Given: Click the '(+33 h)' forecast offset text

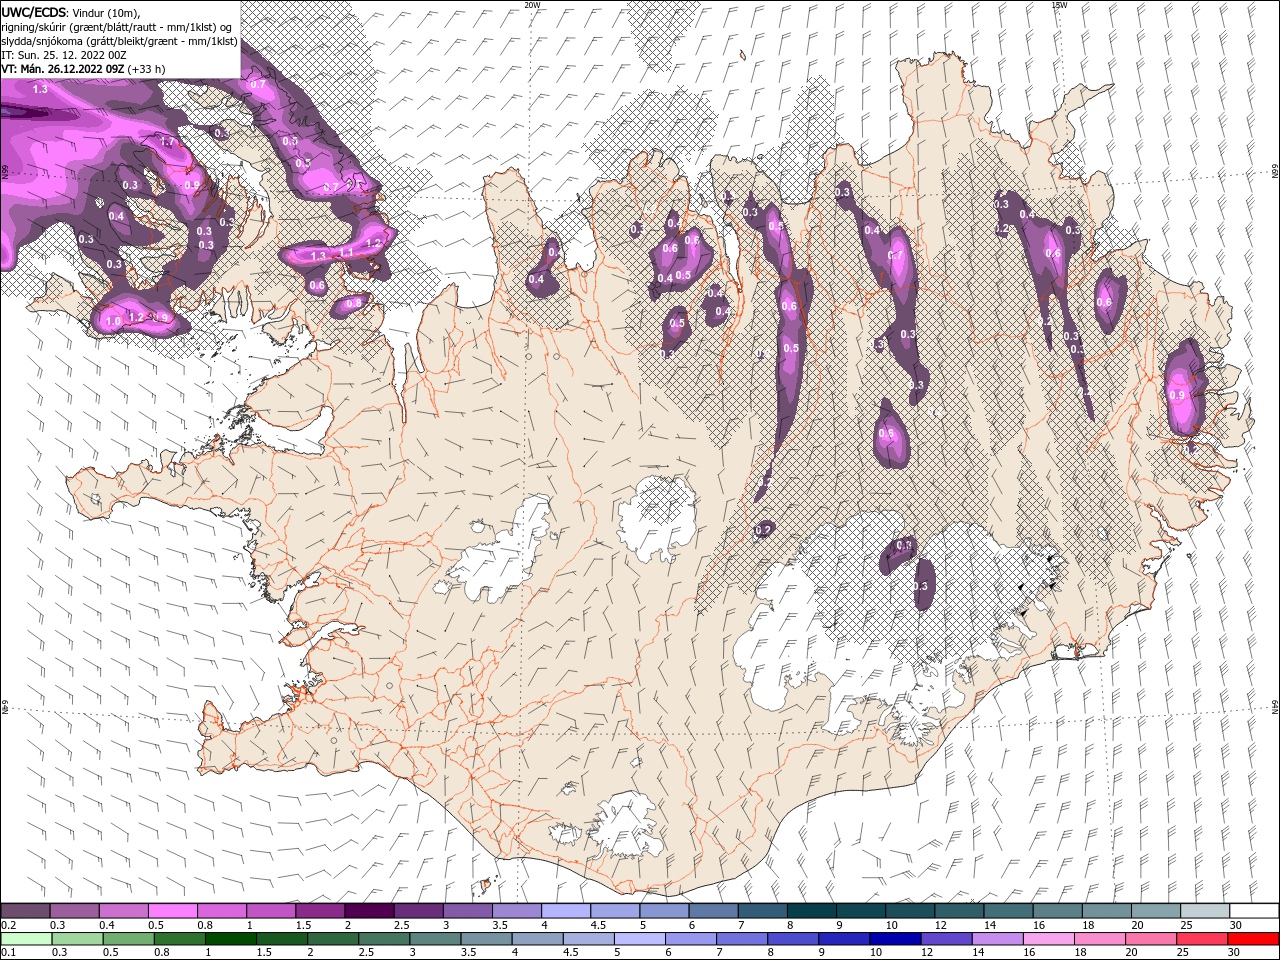Looking at the screenshot, I should click(x=146, y=69).
